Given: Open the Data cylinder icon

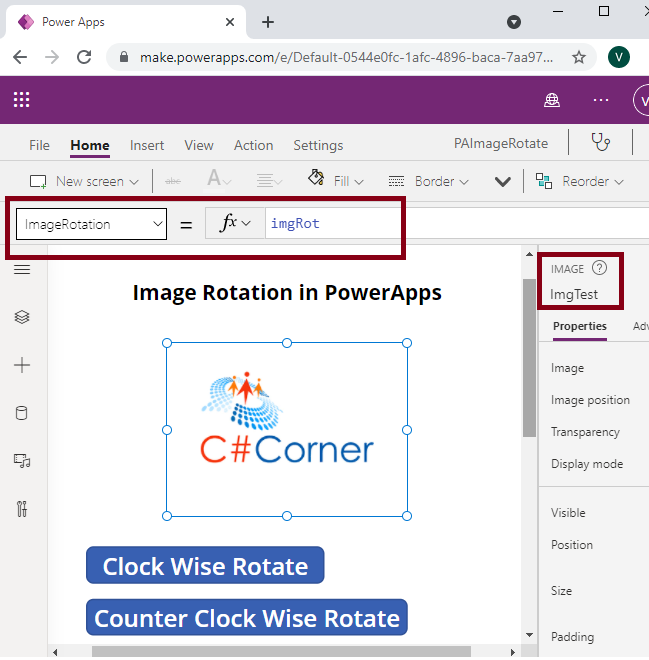Looking at the screenshot, I should click(21, 413).
